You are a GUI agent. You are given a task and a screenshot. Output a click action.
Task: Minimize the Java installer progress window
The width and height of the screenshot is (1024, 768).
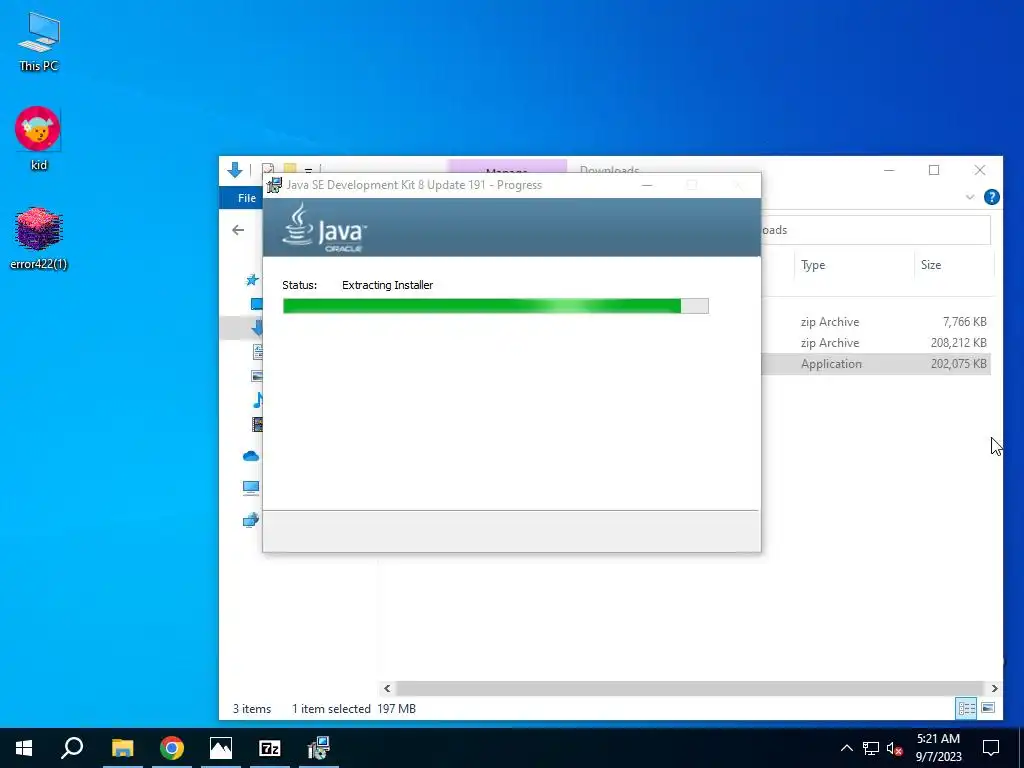coord(647,185)
